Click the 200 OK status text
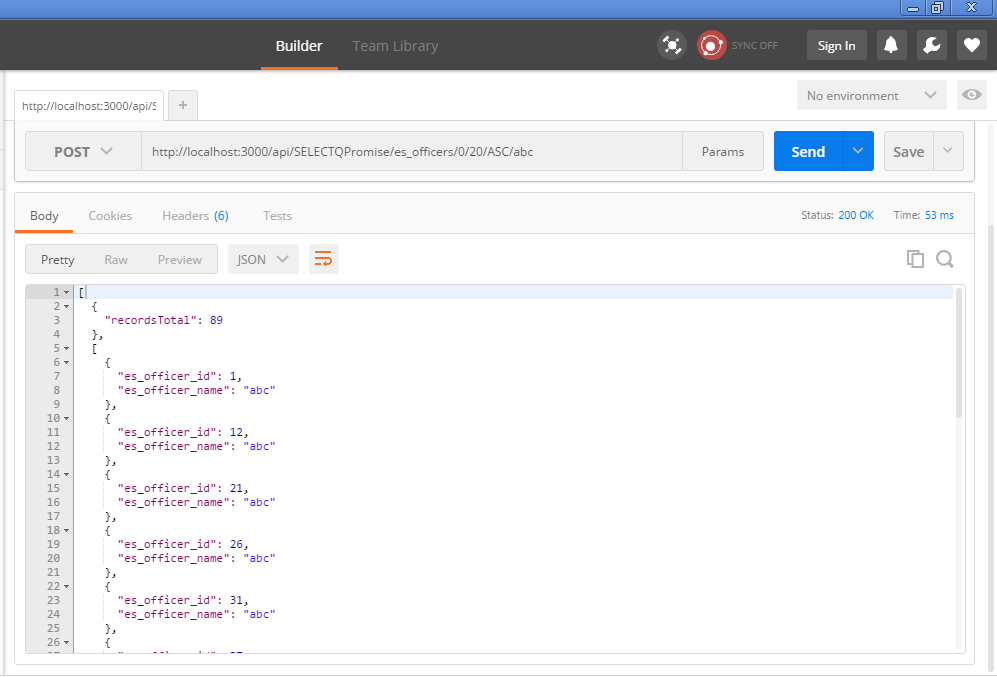 tap(856, 215)
